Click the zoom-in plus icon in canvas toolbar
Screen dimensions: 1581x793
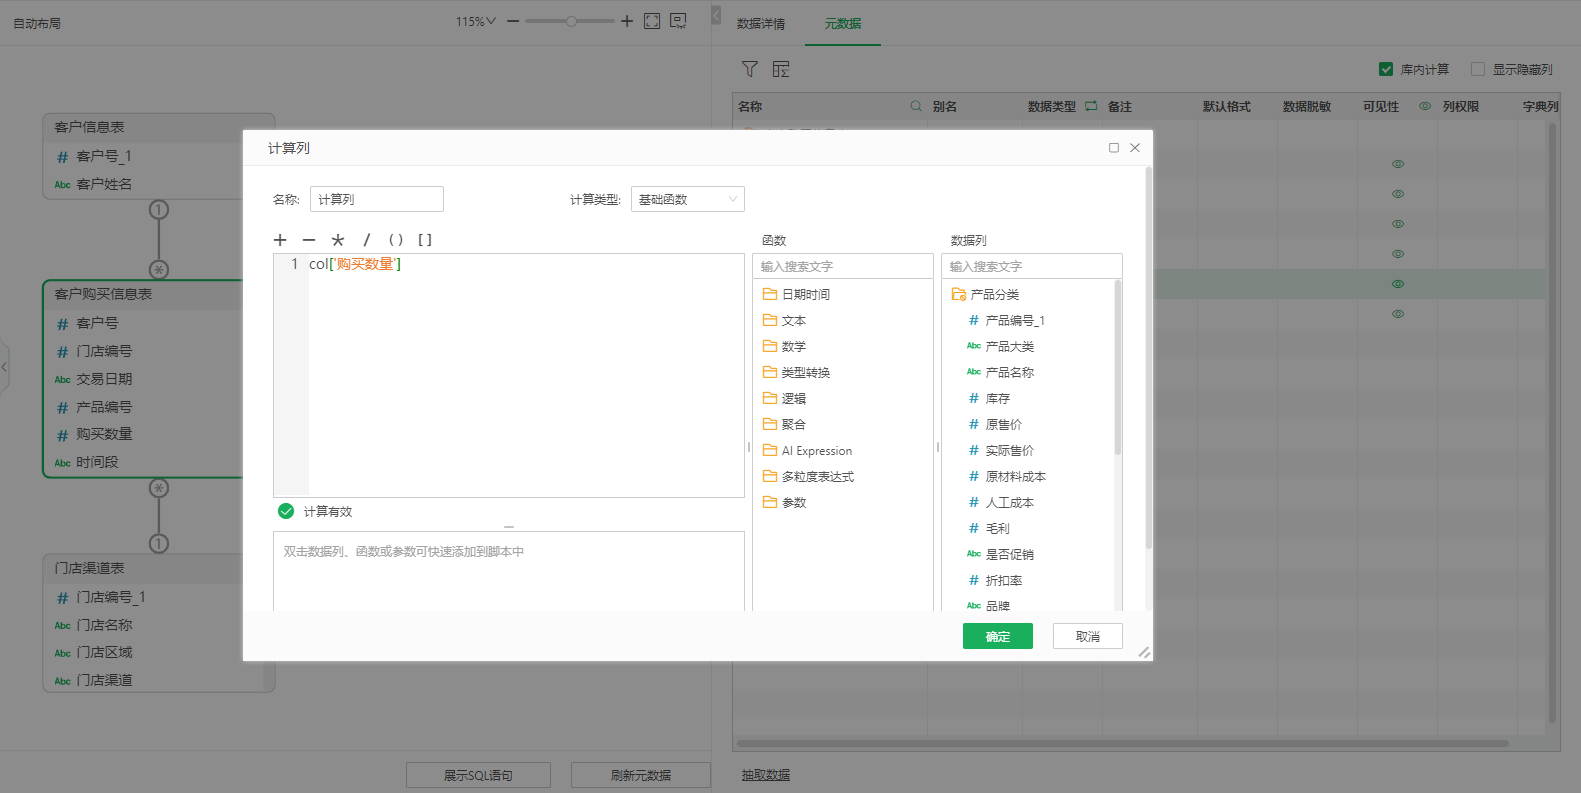(x=627, y=21)
